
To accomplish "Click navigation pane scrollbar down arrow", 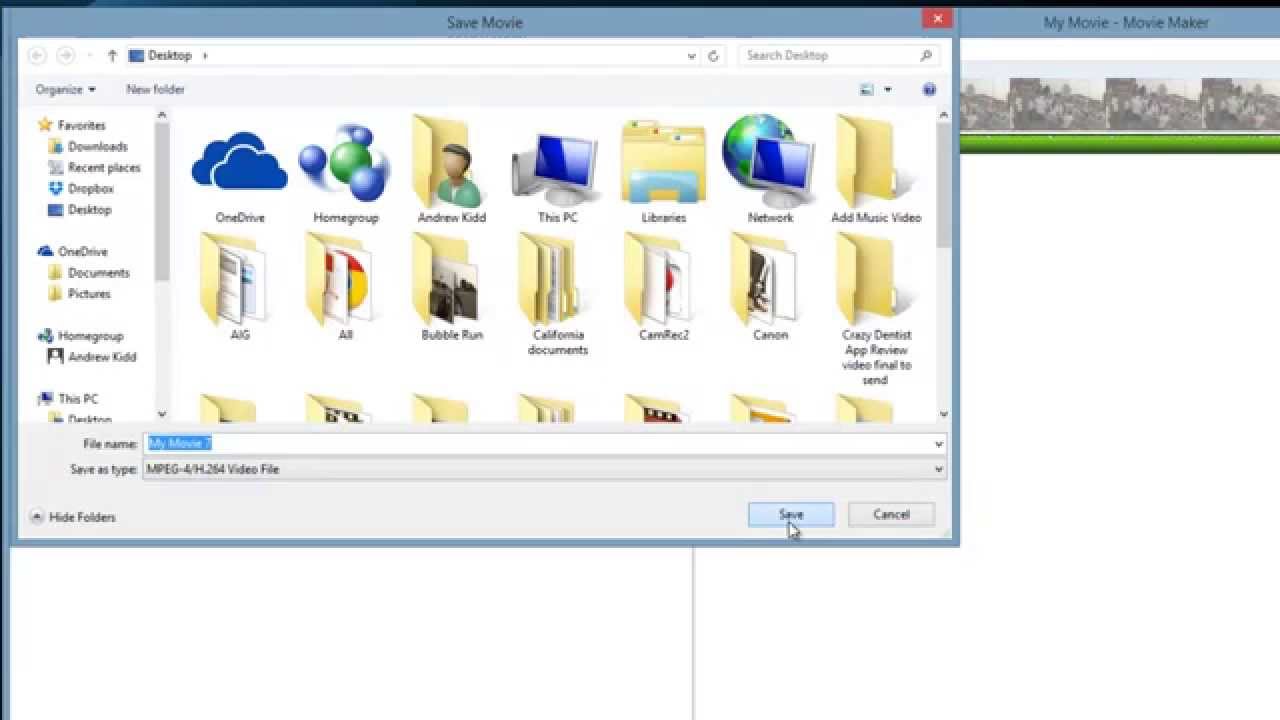I will point(162,414).
